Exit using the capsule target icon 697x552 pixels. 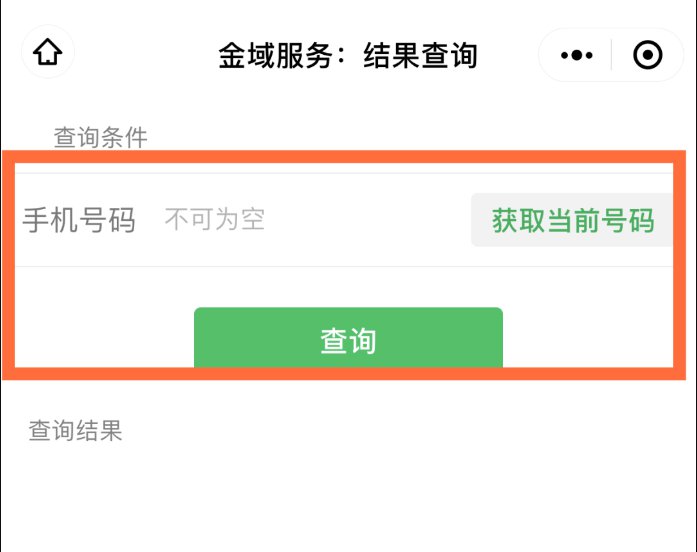pos(648,55)
